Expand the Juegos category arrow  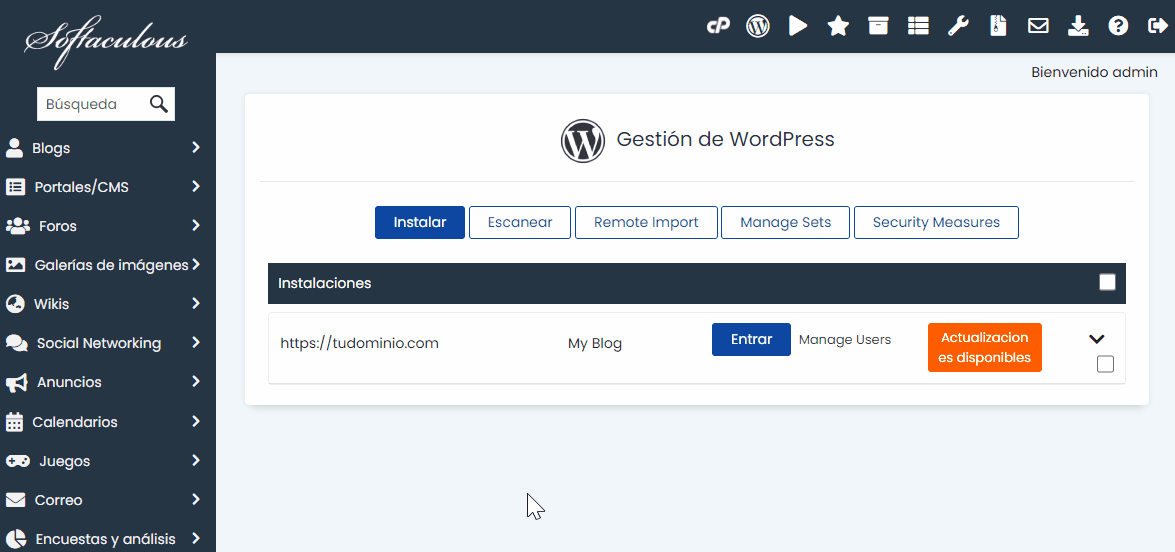[196, 461]
